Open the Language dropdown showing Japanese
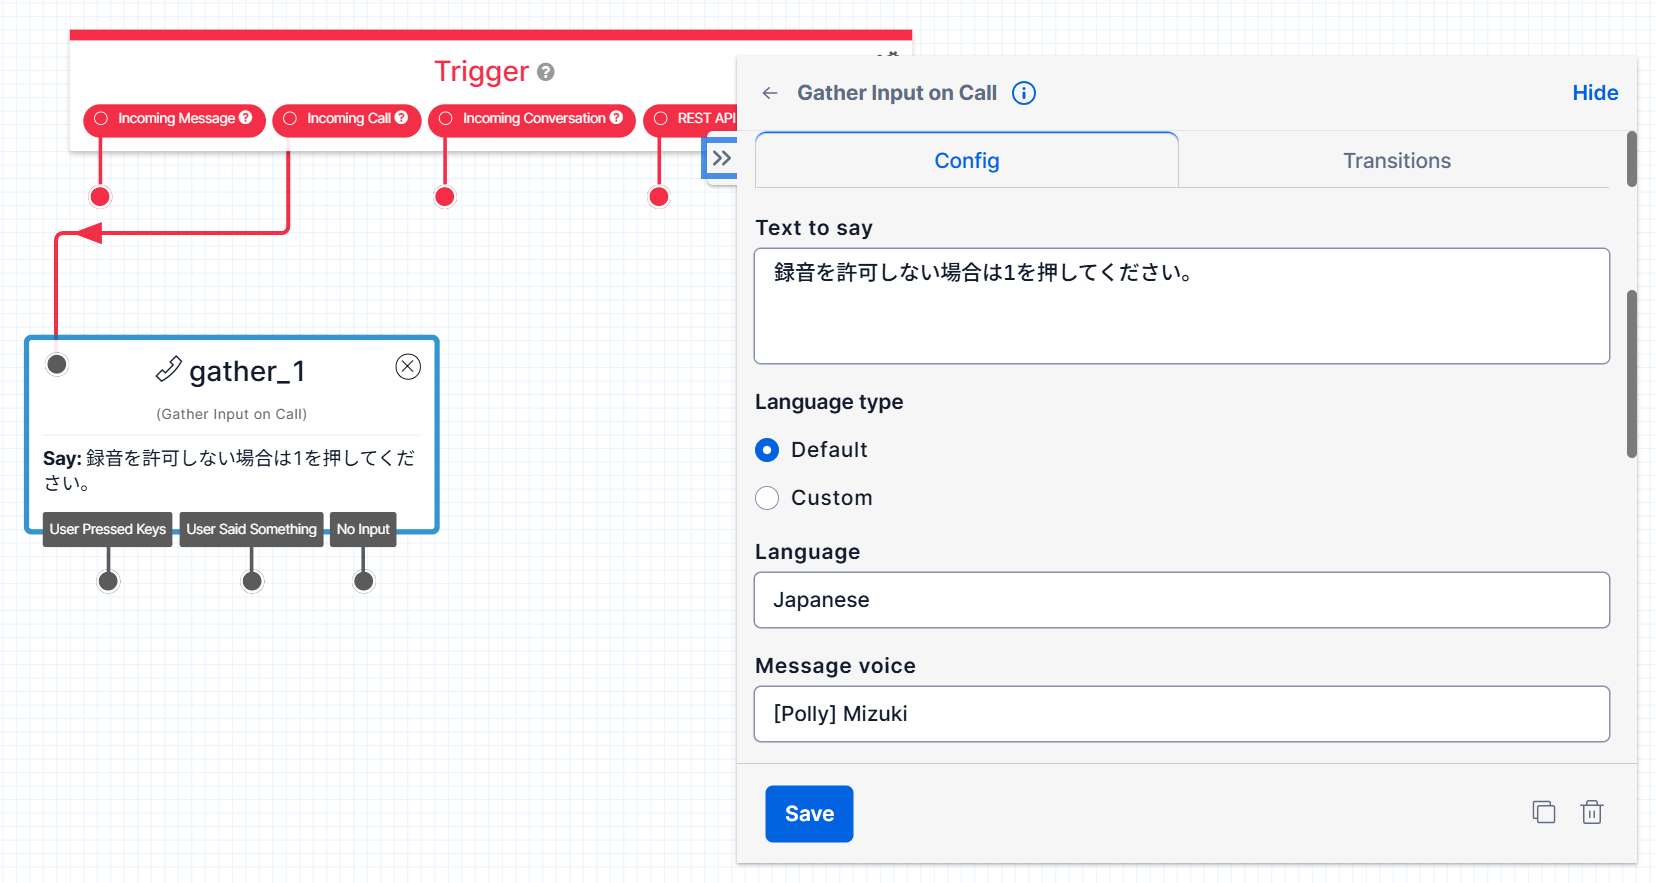Viewport: 1656px width, 883px height. click(1181, 600)
